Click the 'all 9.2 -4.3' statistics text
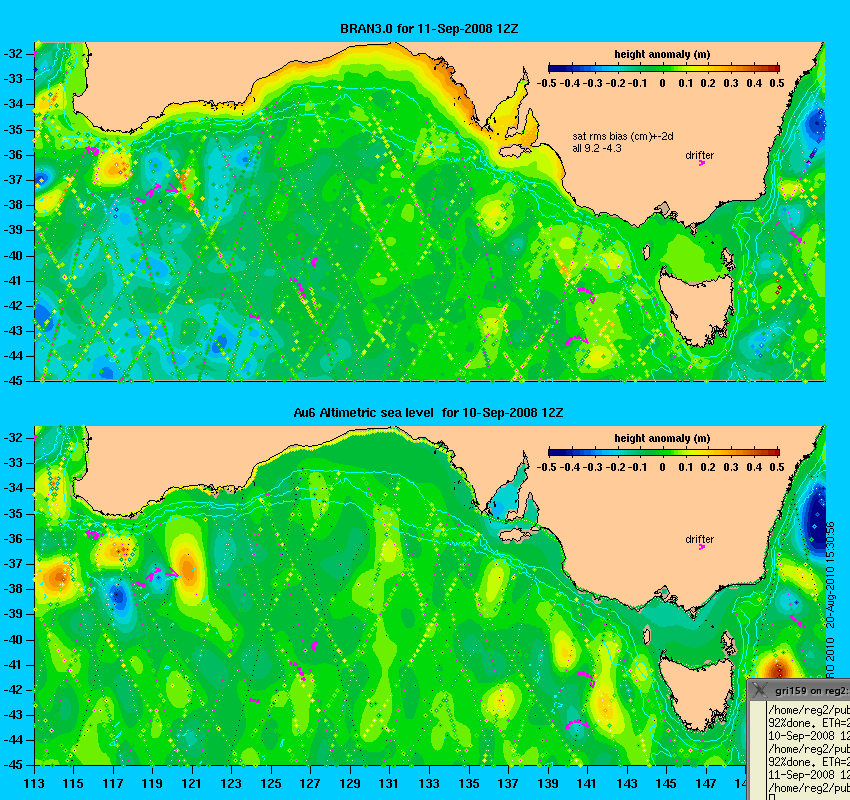The image size is (850, 800). [x=597, y=148]
